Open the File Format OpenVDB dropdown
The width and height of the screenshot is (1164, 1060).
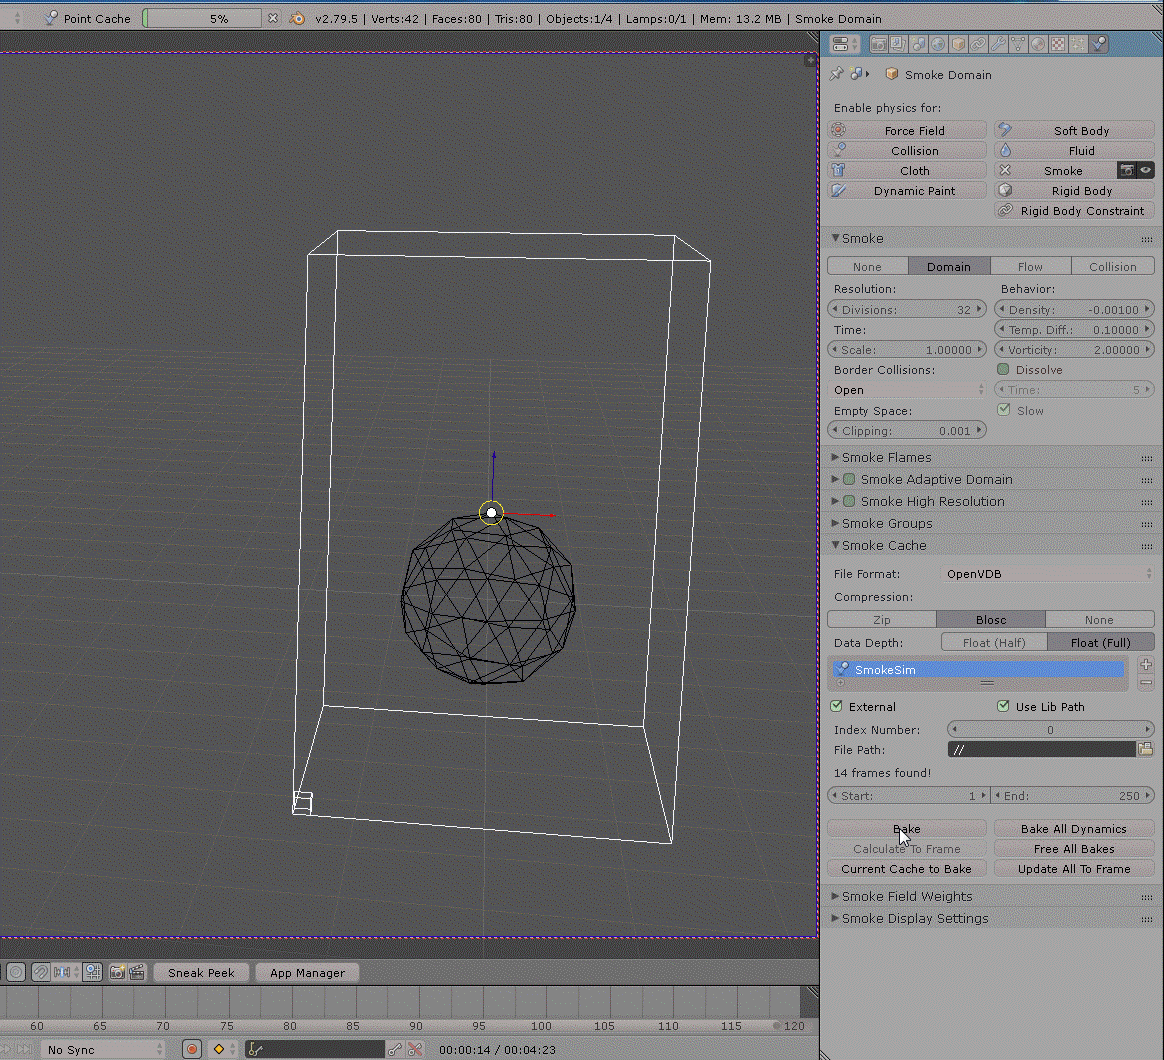click(1048, 574)
